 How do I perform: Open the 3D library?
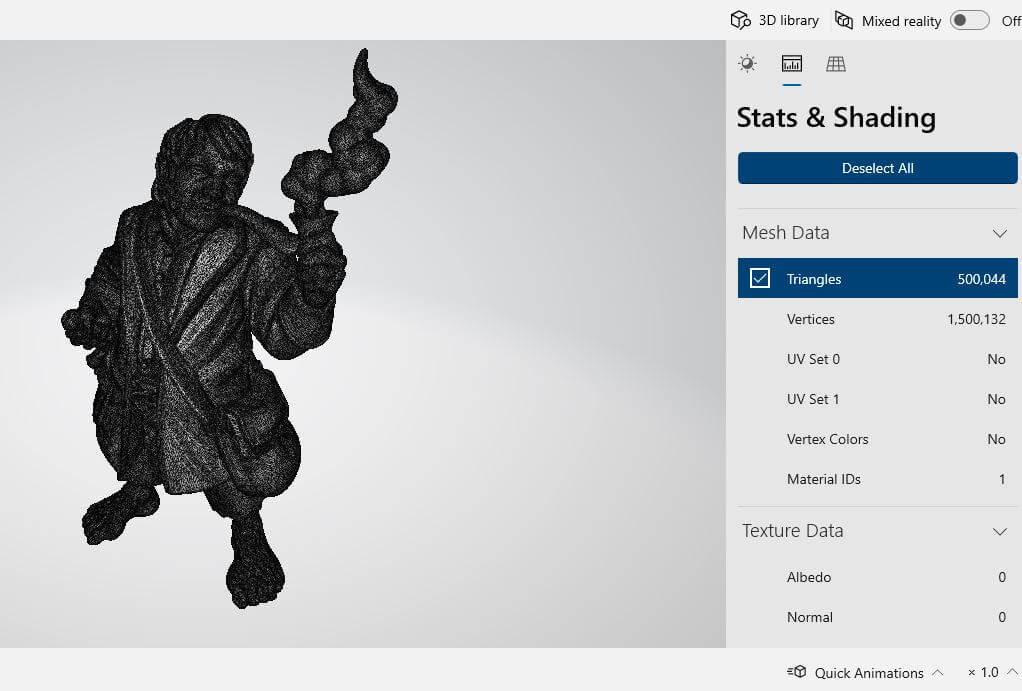774,20
